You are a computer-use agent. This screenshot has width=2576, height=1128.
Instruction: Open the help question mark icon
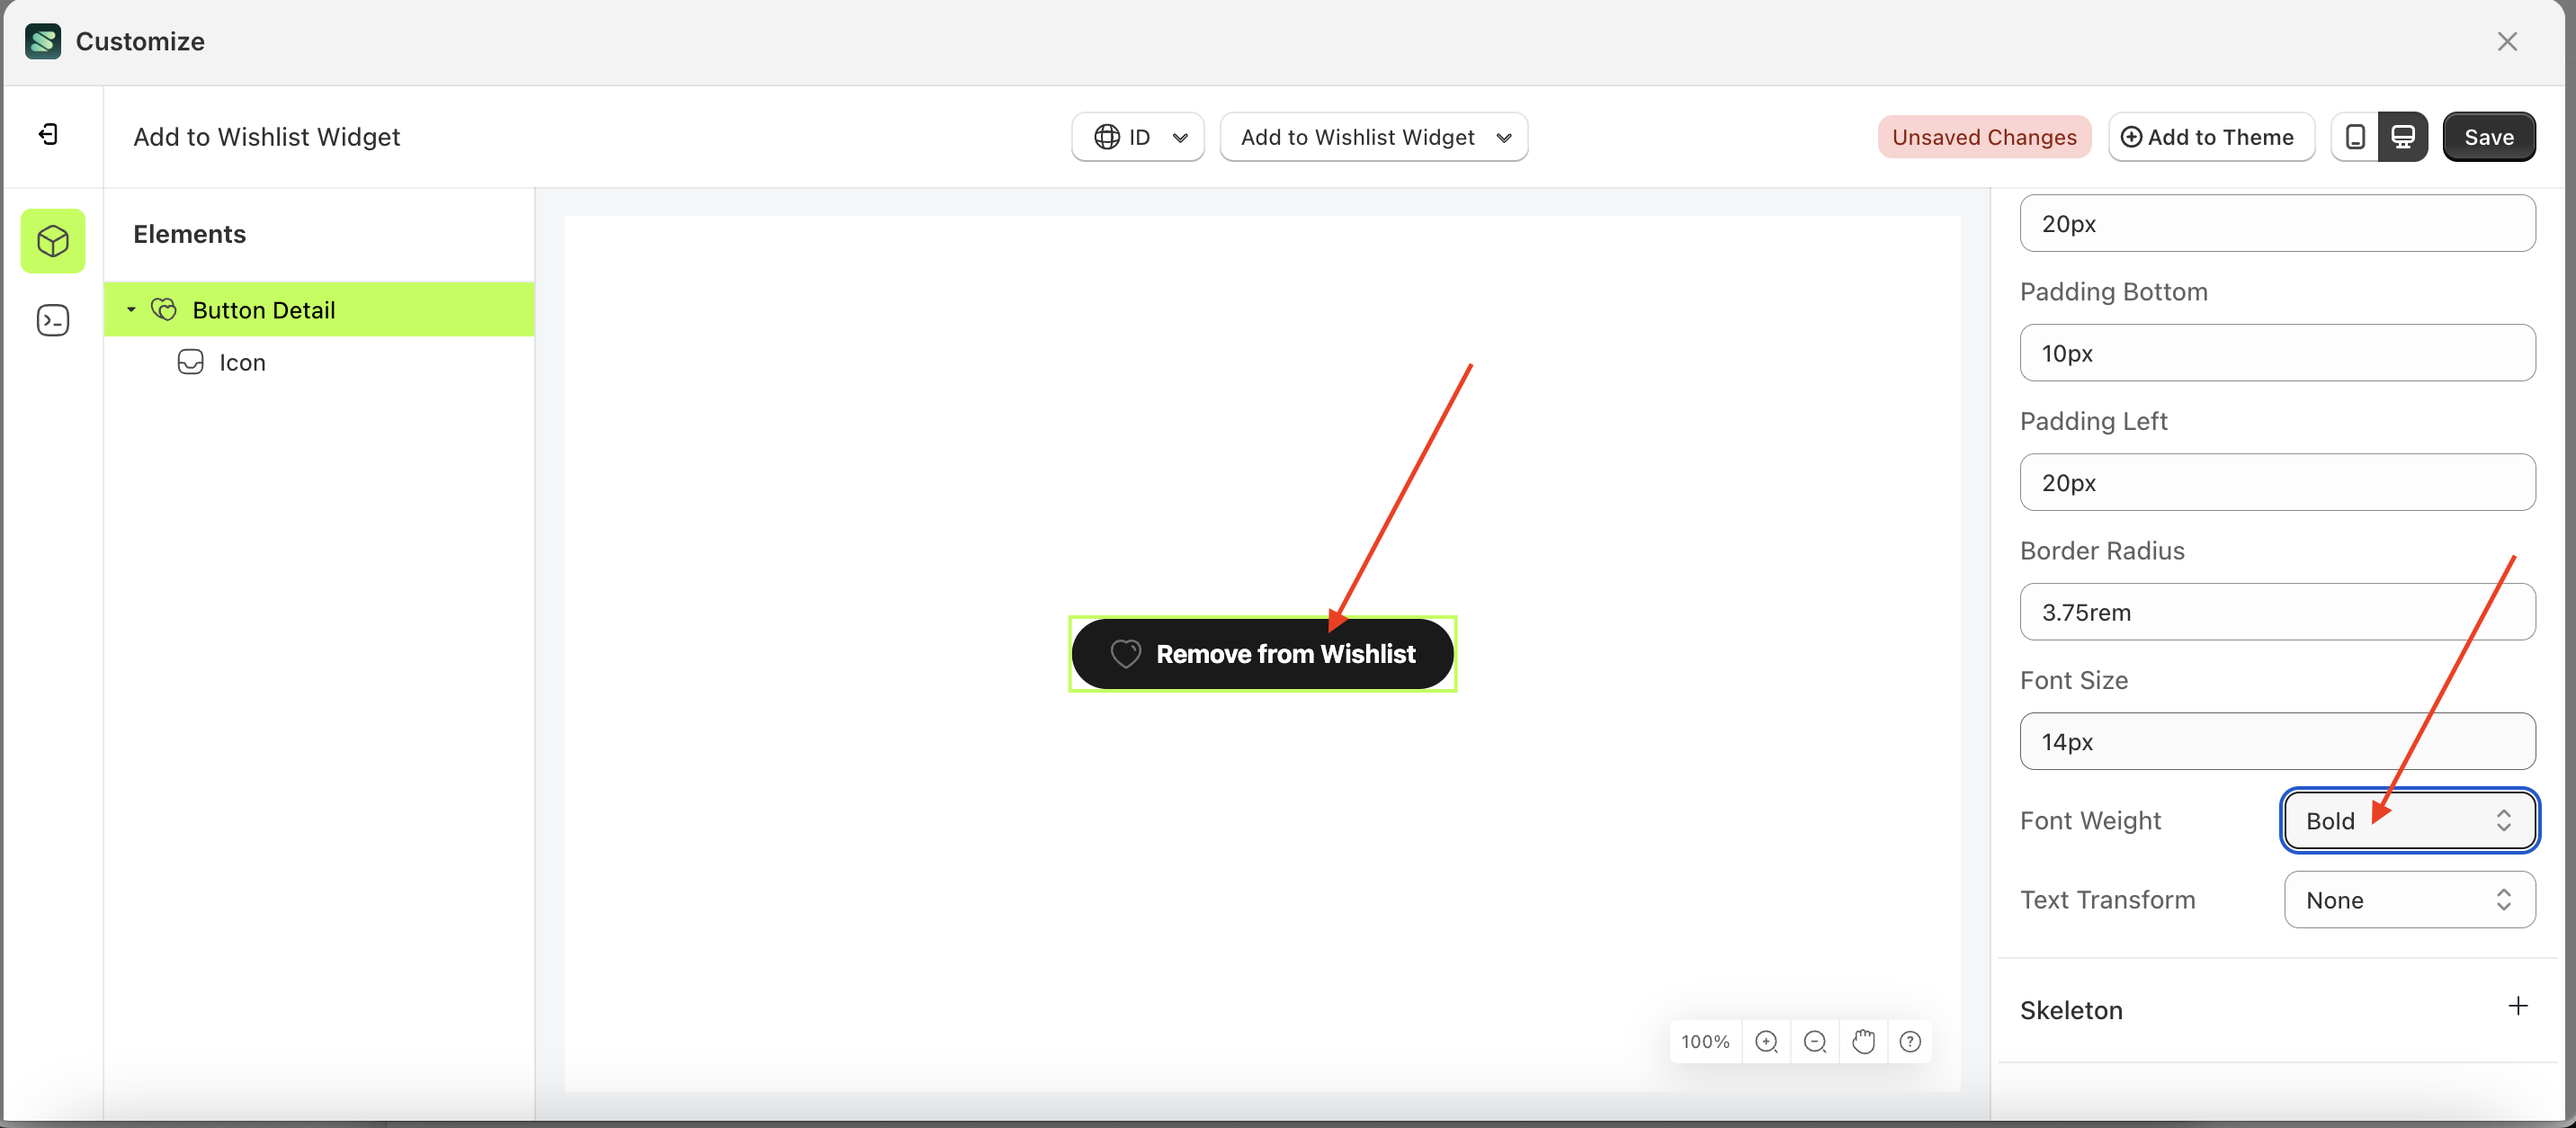click(1911, 1041)
